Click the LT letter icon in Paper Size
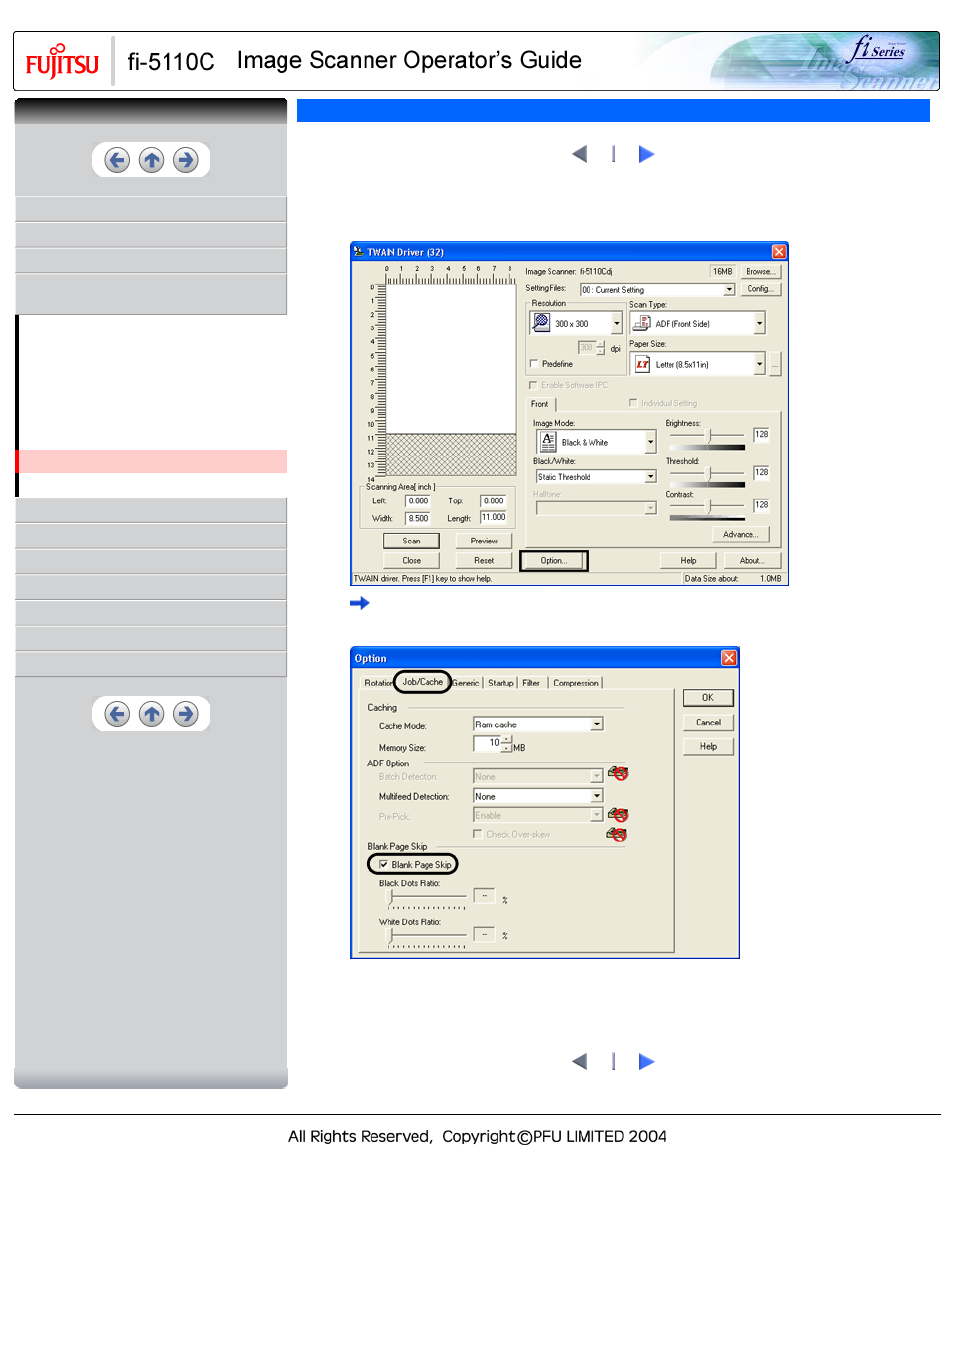 tap(643, 364)
